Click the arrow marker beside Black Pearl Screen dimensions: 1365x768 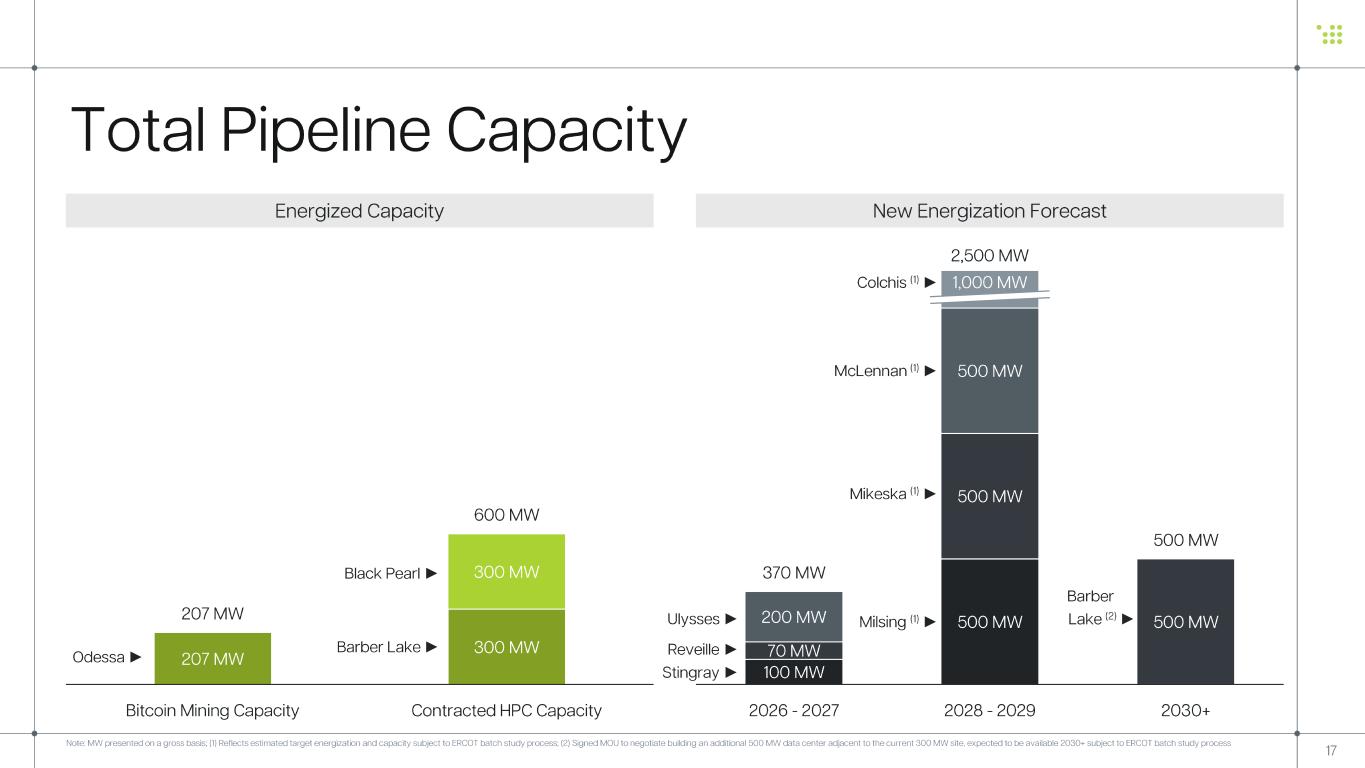click(x=431, y=573)
